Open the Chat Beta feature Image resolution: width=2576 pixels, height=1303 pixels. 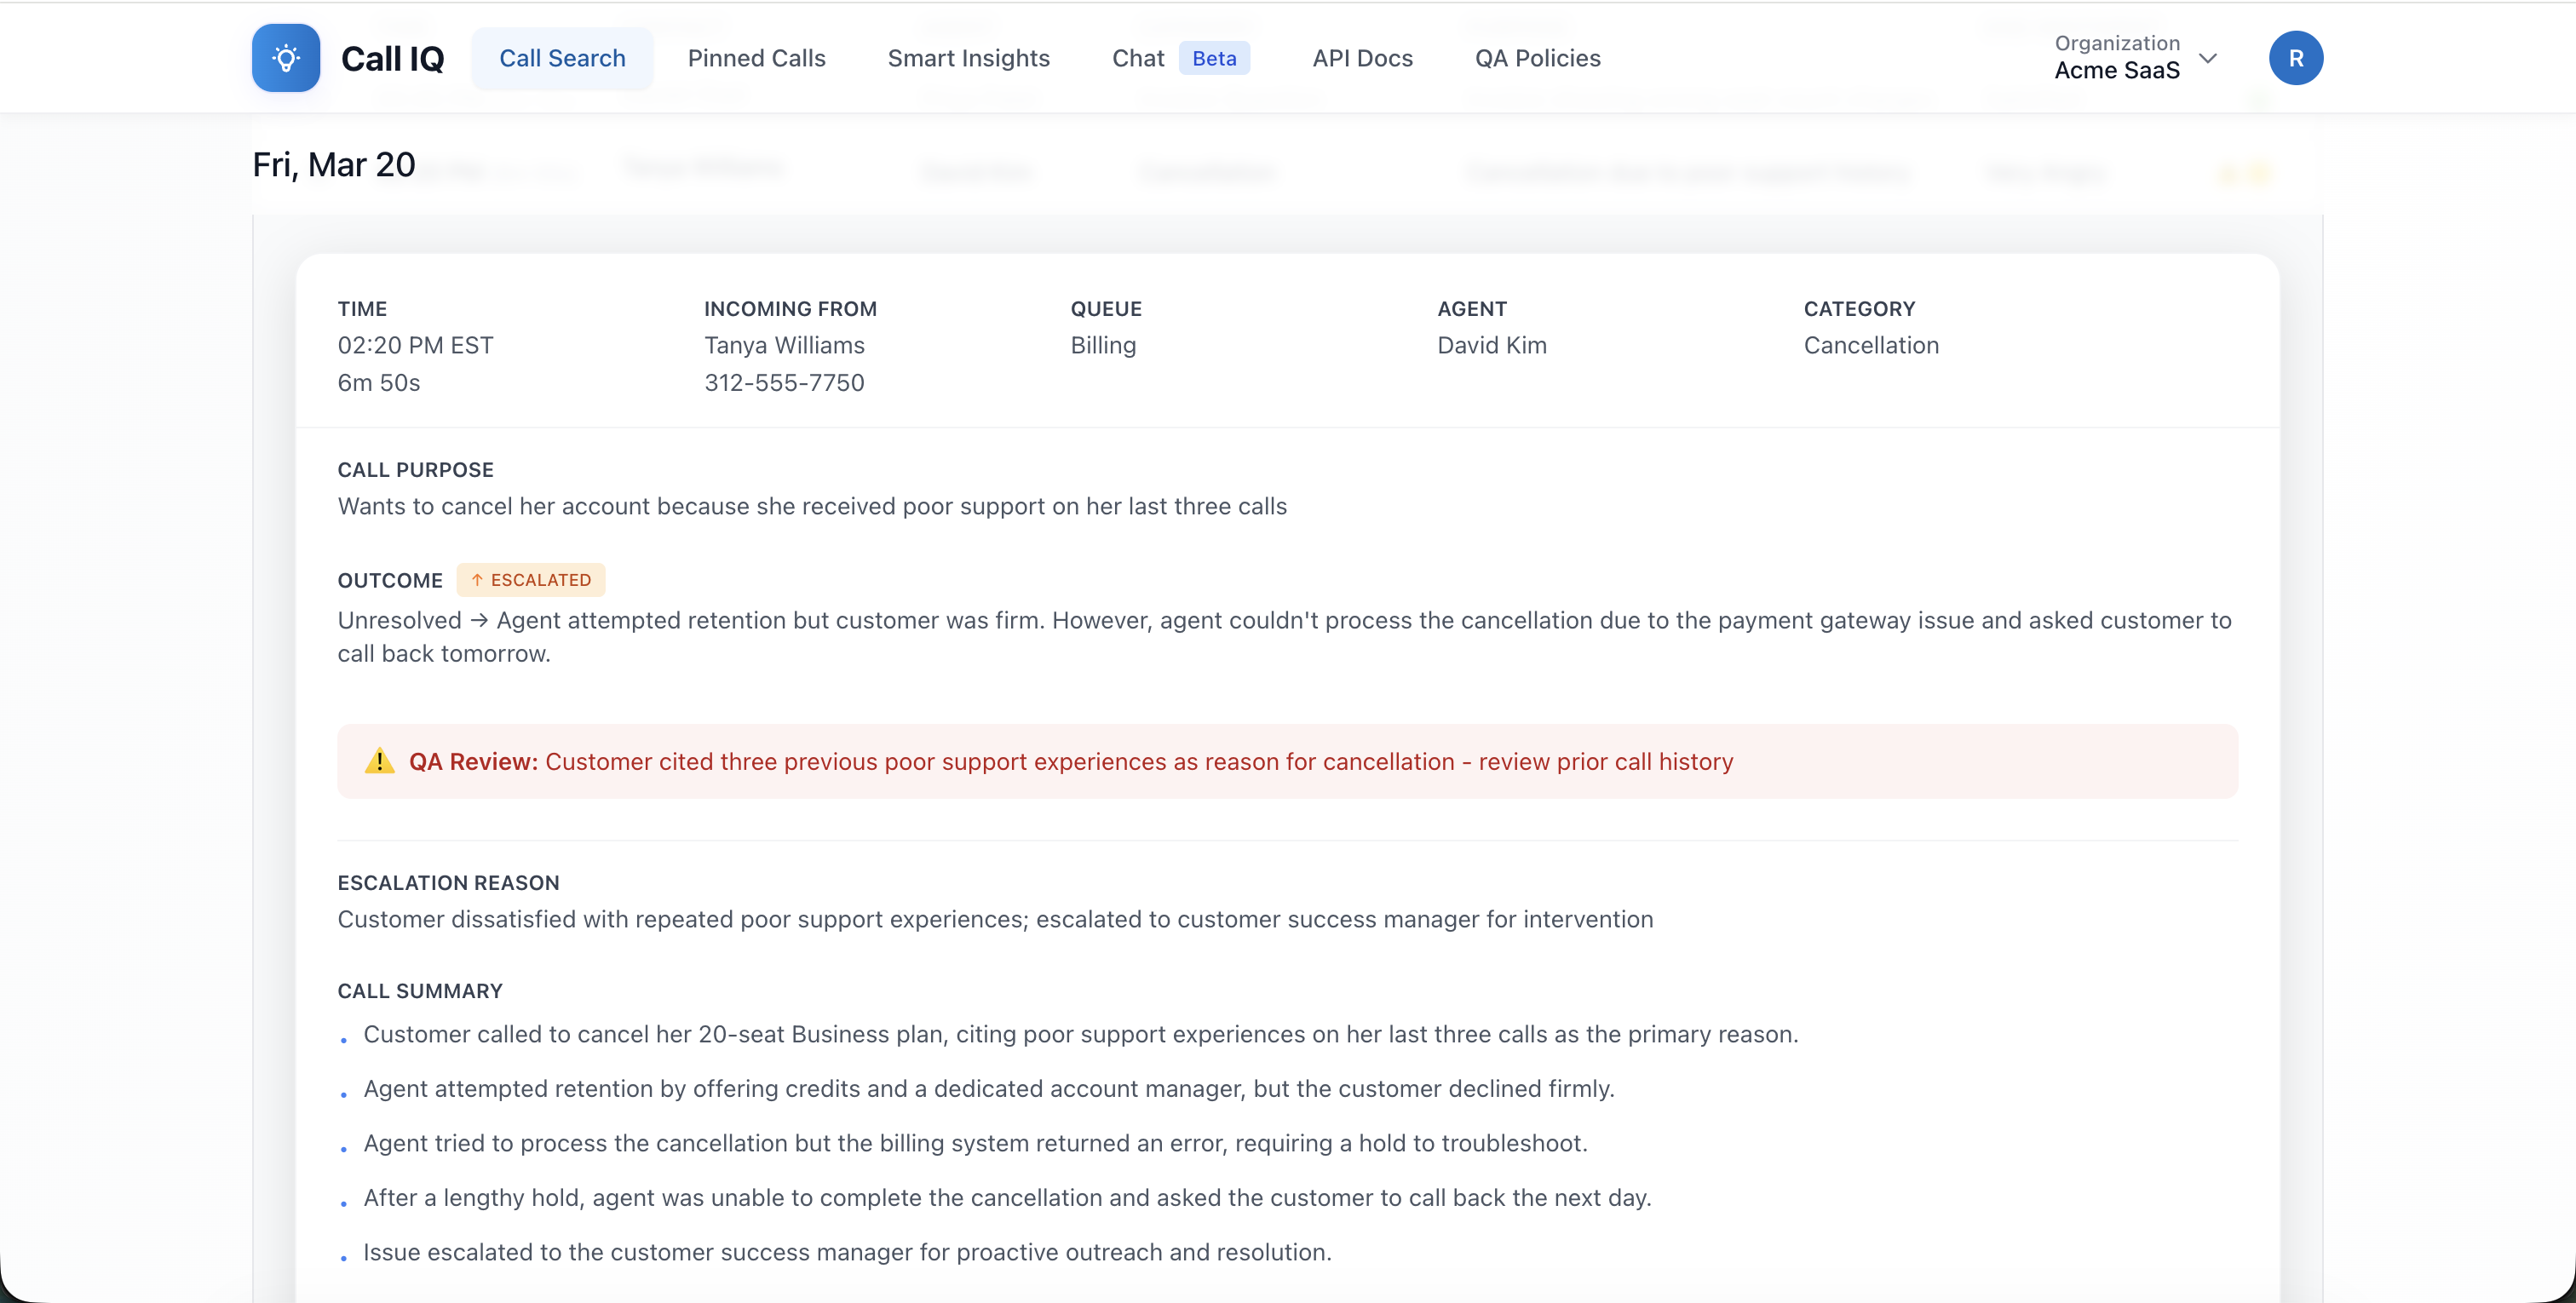tap(1138, 58)
